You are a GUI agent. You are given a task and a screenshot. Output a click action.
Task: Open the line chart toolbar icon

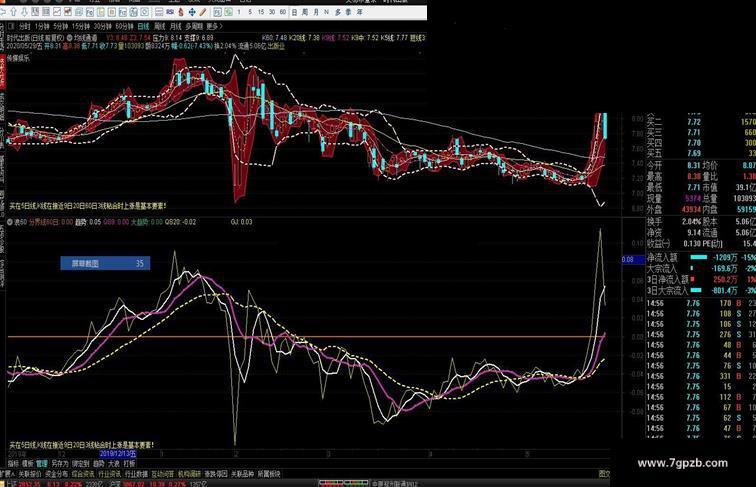click(x=57, y=12)
